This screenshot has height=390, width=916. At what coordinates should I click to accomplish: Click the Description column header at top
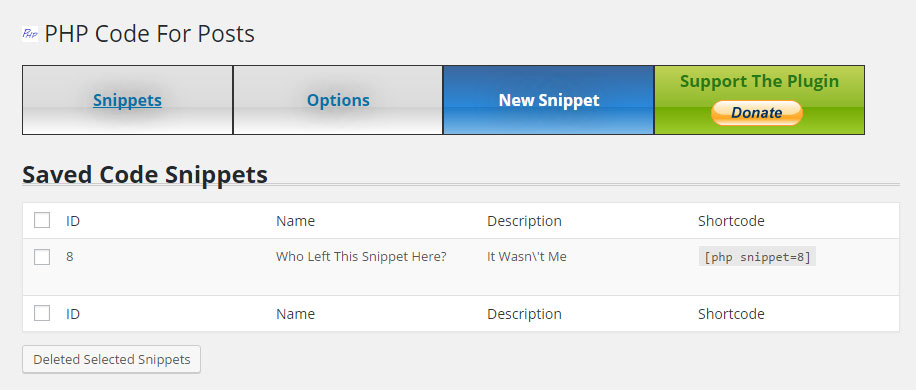525,221
